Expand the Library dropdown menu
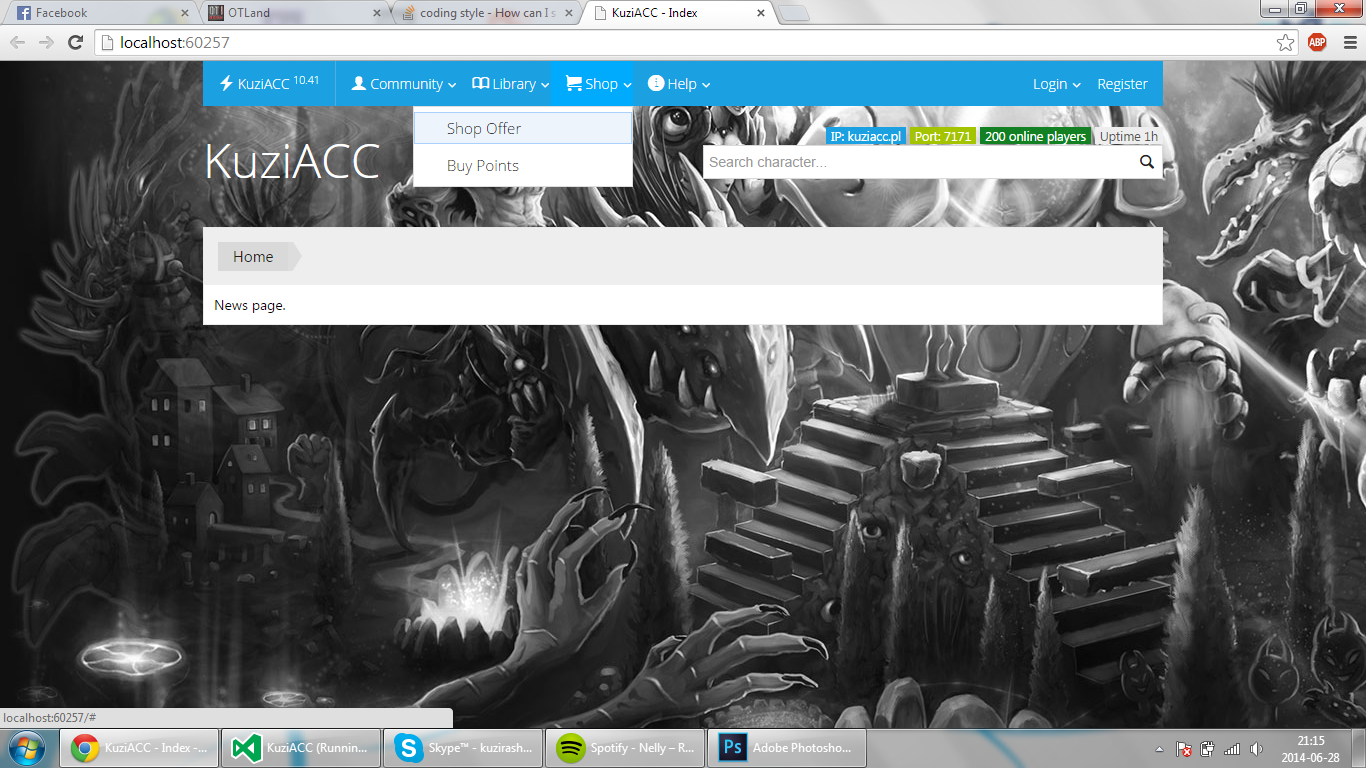Viewport: 1366px width, 768px height. click(x=511, y=84)
